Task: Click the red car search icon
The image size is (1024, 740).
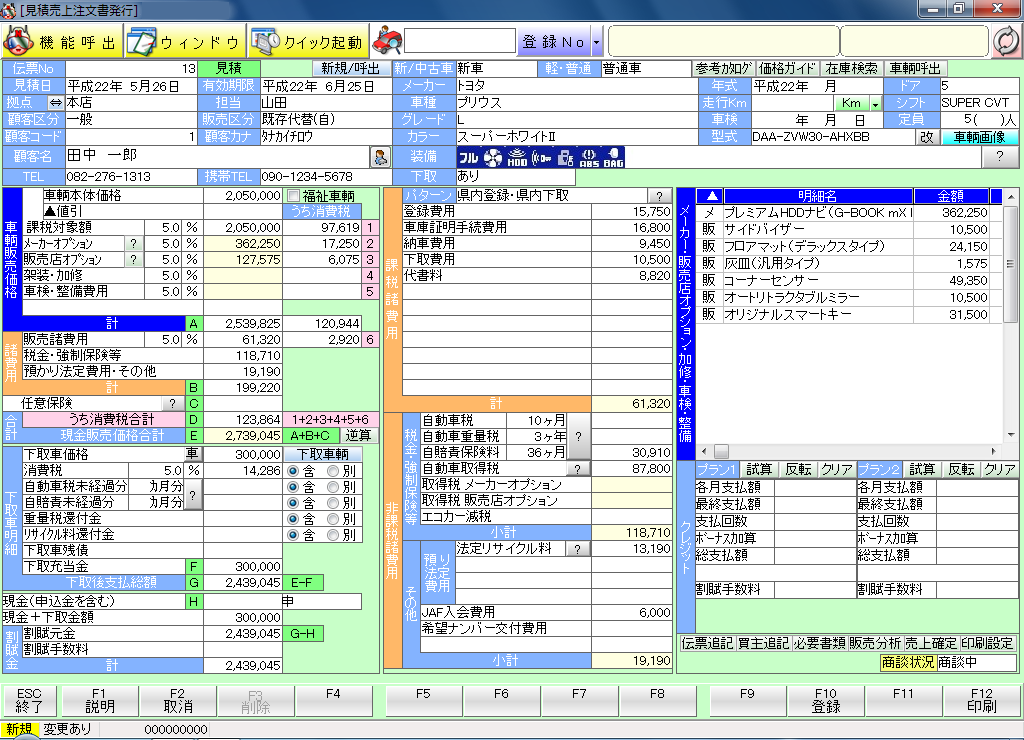Action: (387, 42)
